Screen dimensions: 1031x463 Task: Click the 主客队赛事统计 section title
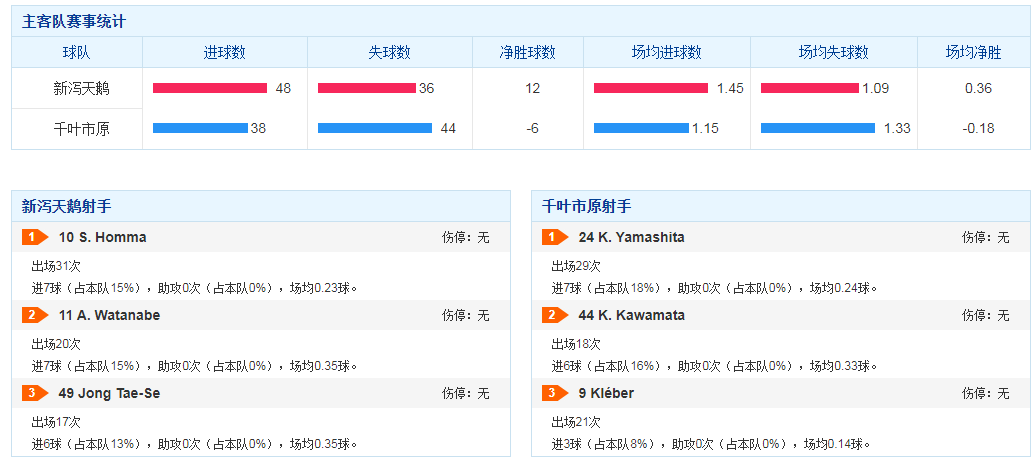(x=74, y=21)
